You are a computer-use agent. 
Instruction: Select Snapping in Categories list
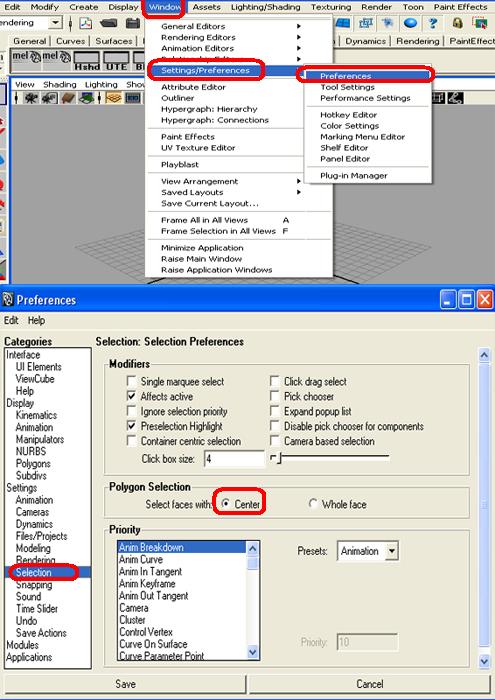pos(34,584)
